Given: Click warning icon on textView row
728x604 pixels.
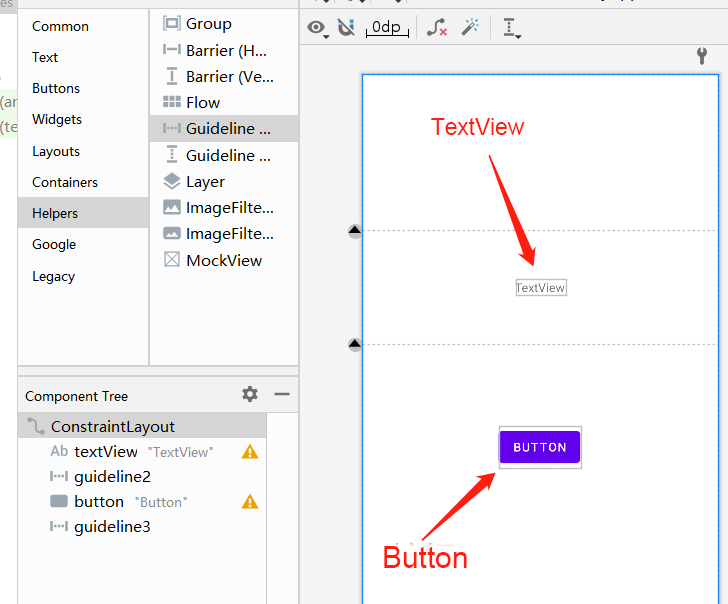Looking at the screenshot, I should [250, 452].
